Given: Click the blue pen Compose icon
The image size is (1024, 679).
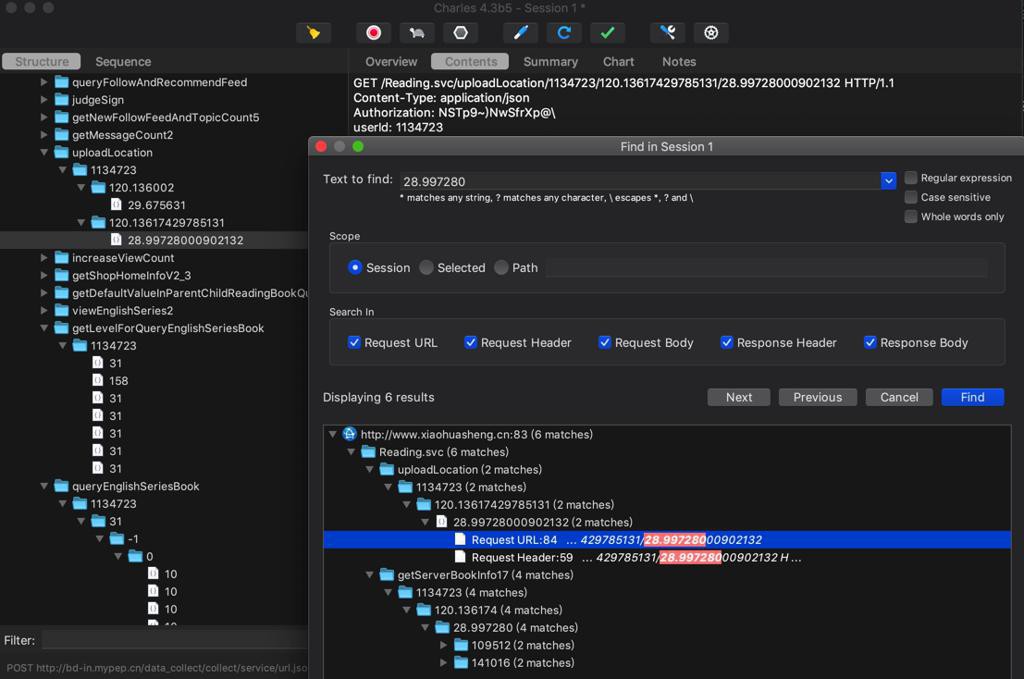Looking at the screenshot, I should (520, 33).
